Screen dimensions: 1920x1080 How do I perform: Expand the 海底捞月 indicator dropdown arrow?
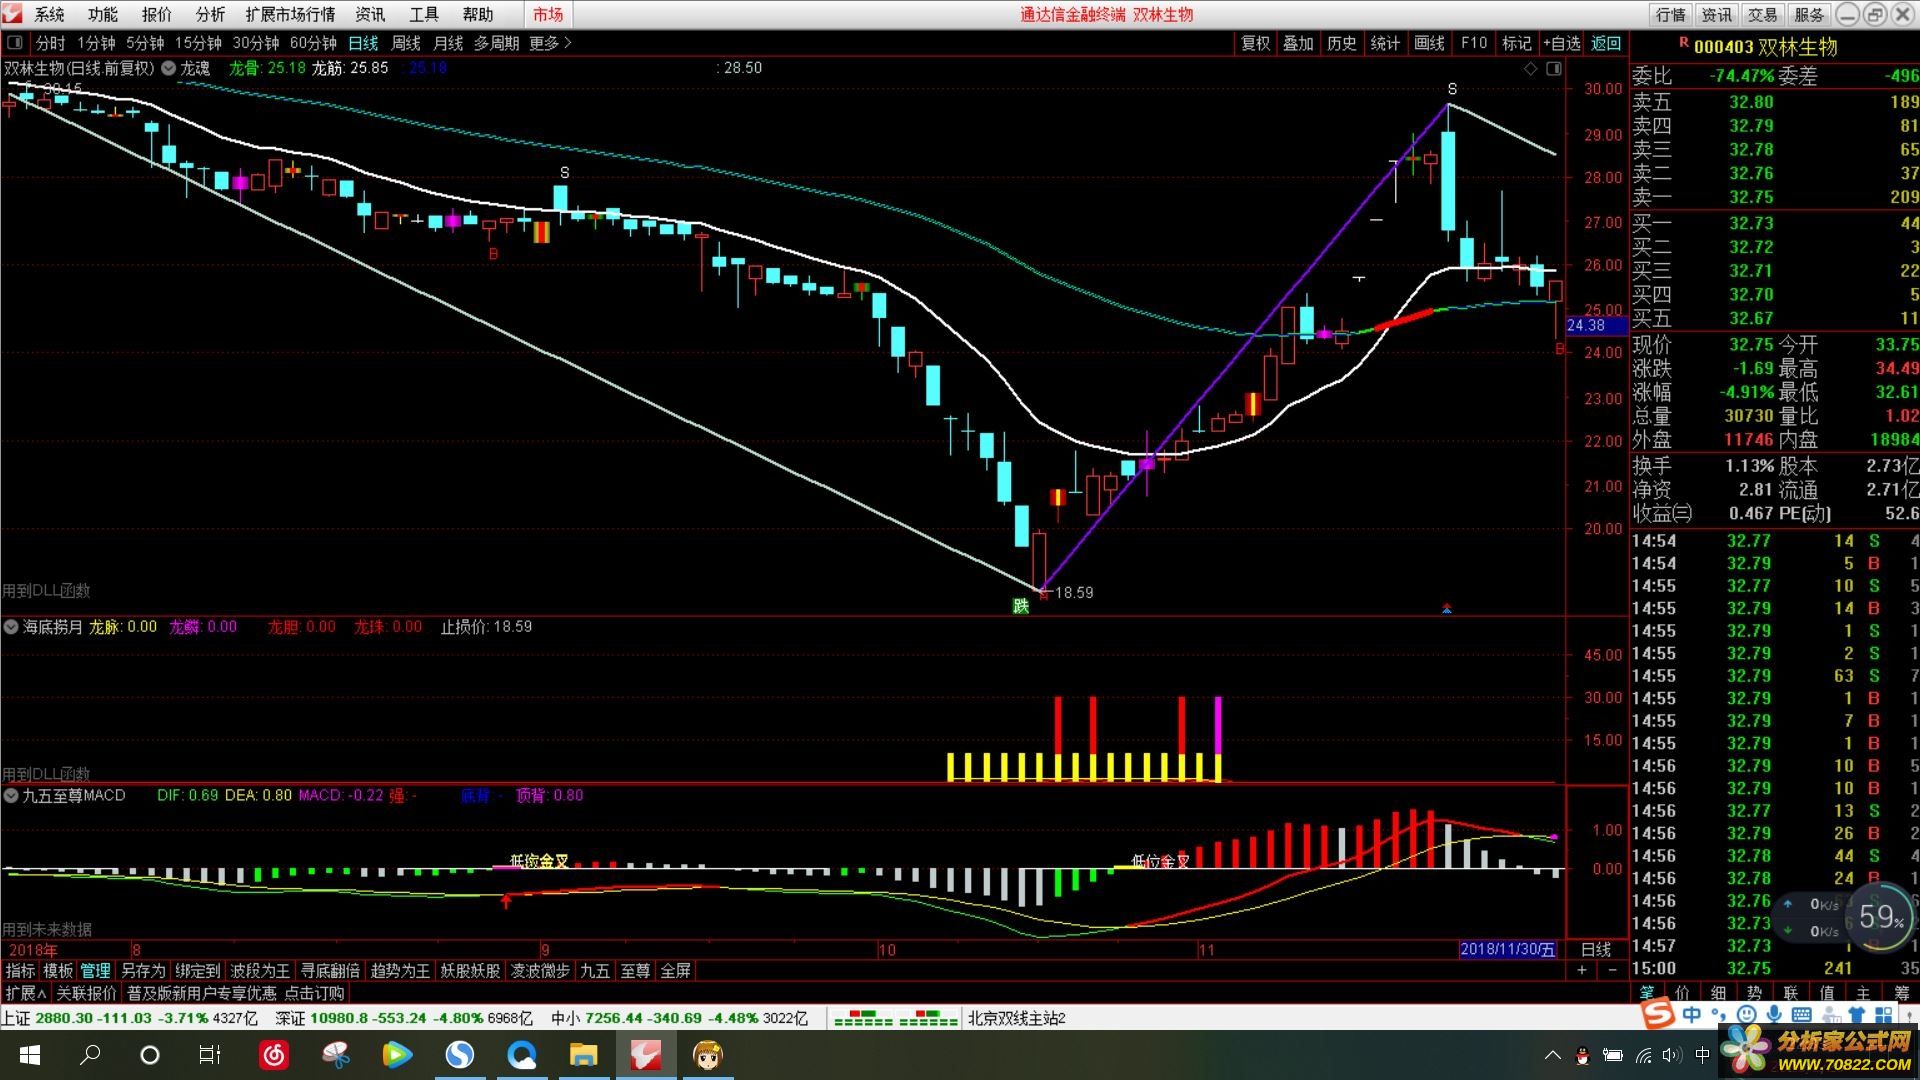pos(11,627)
